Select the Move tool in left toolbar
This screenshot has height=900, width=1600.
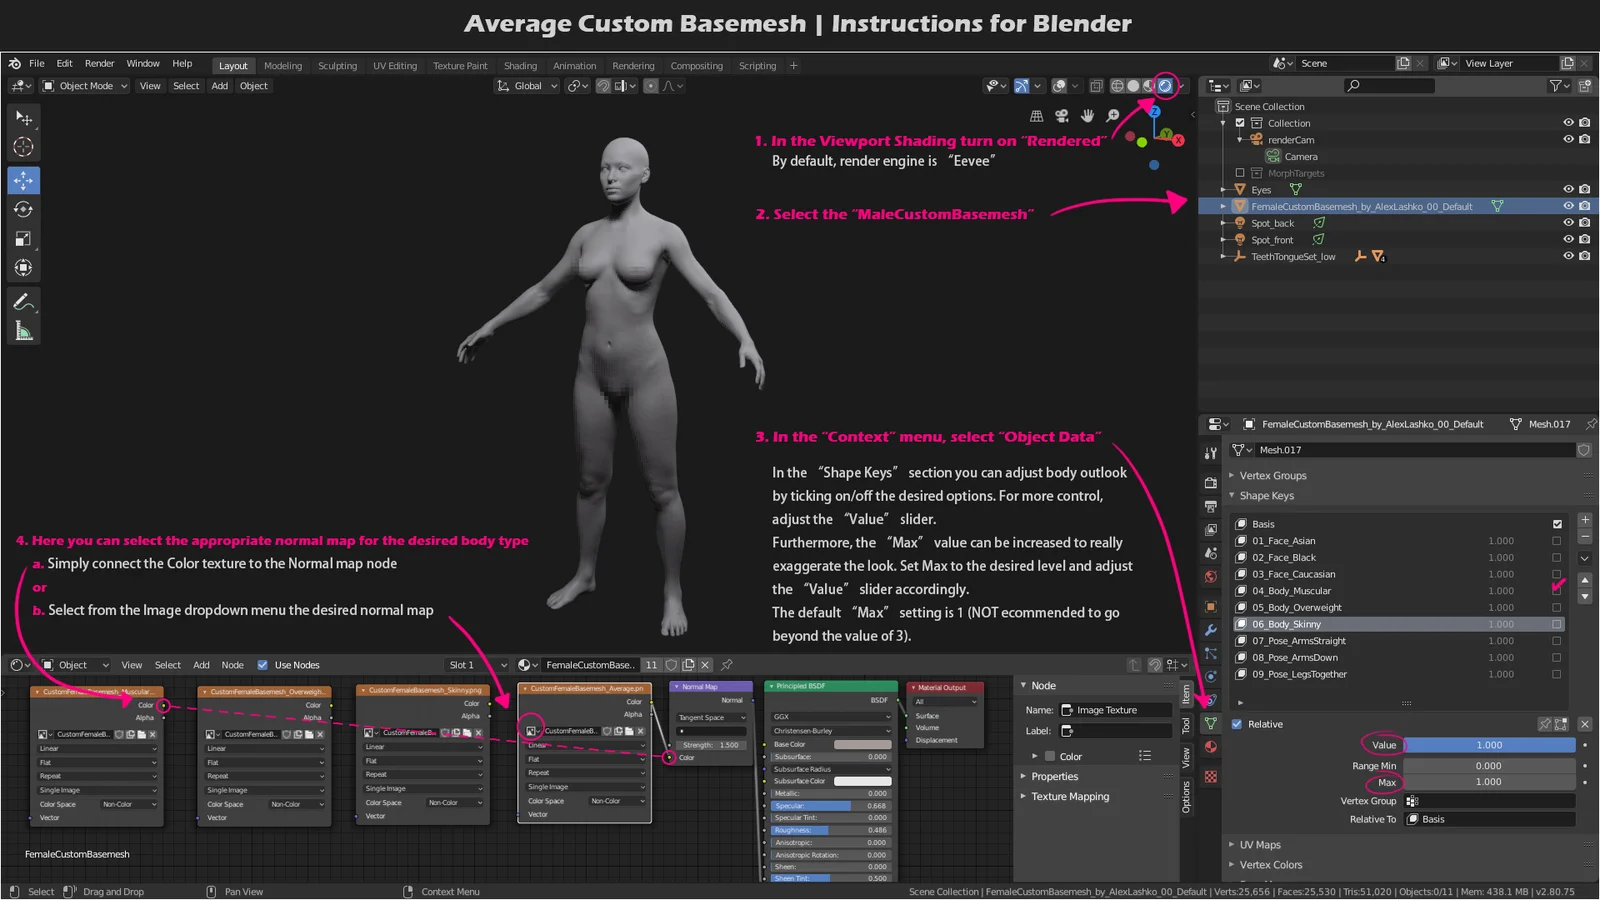[23, 180]
